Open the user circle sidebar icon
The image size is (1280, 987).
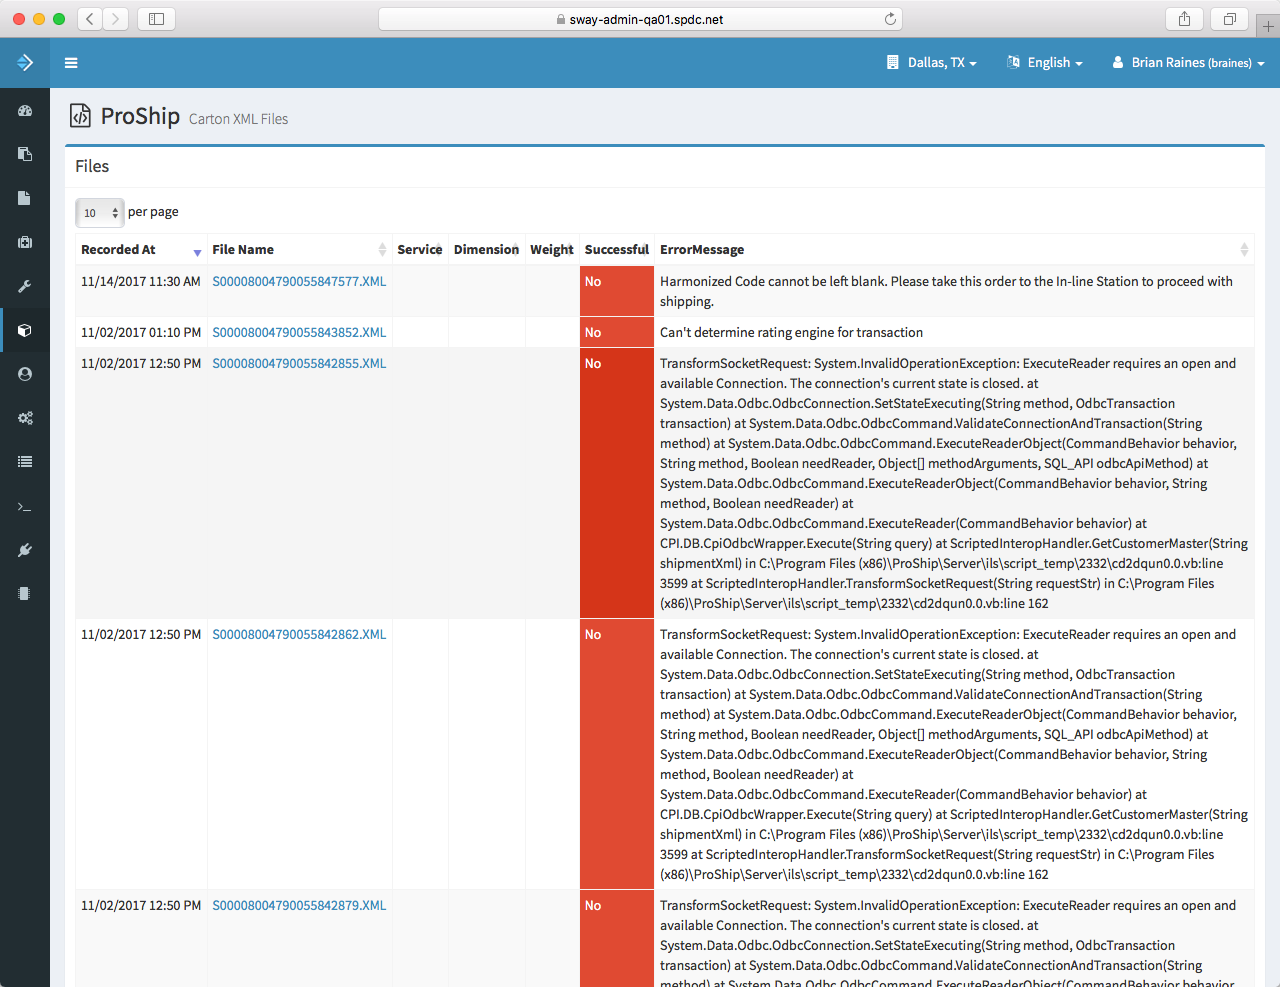click(25, 374)
